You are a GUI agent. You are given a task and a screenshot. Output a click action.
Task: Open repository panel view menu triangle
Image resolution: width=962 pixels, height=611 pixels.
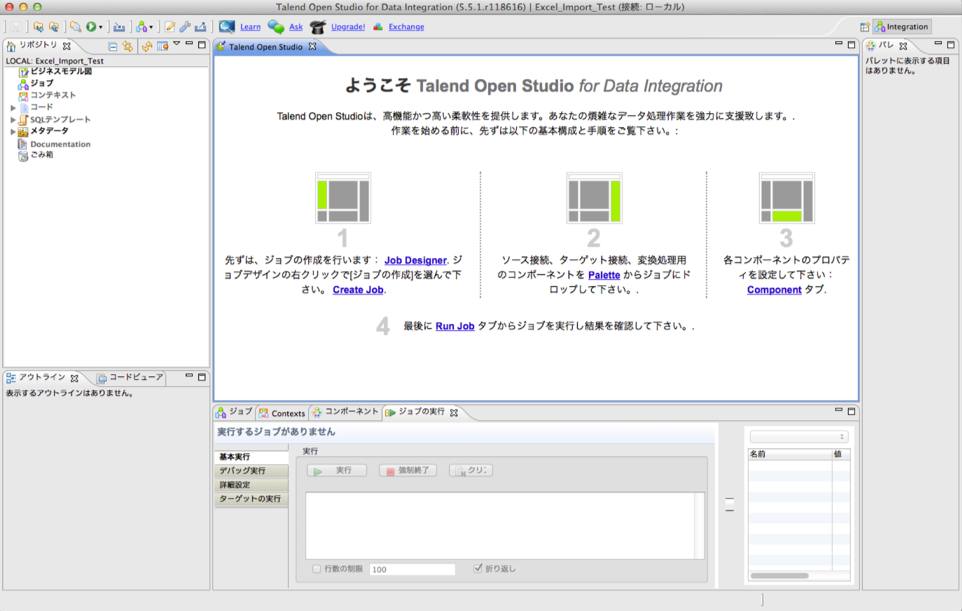click(x=177, y=44)
